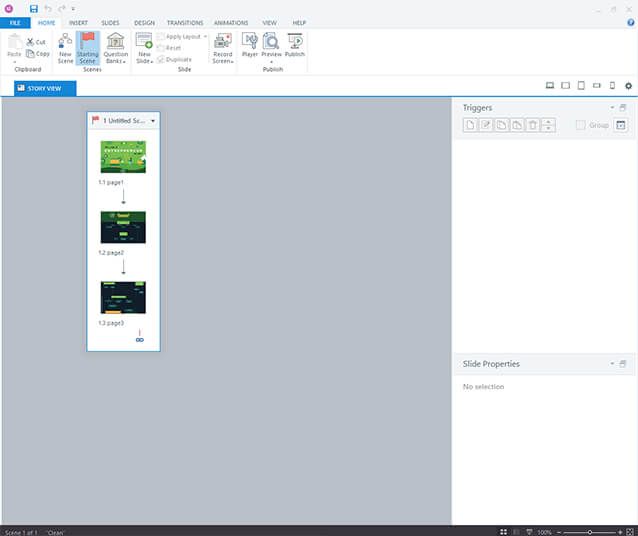
Task: Undock the Slide Properties panel
Action: click(x=623, y=363)
